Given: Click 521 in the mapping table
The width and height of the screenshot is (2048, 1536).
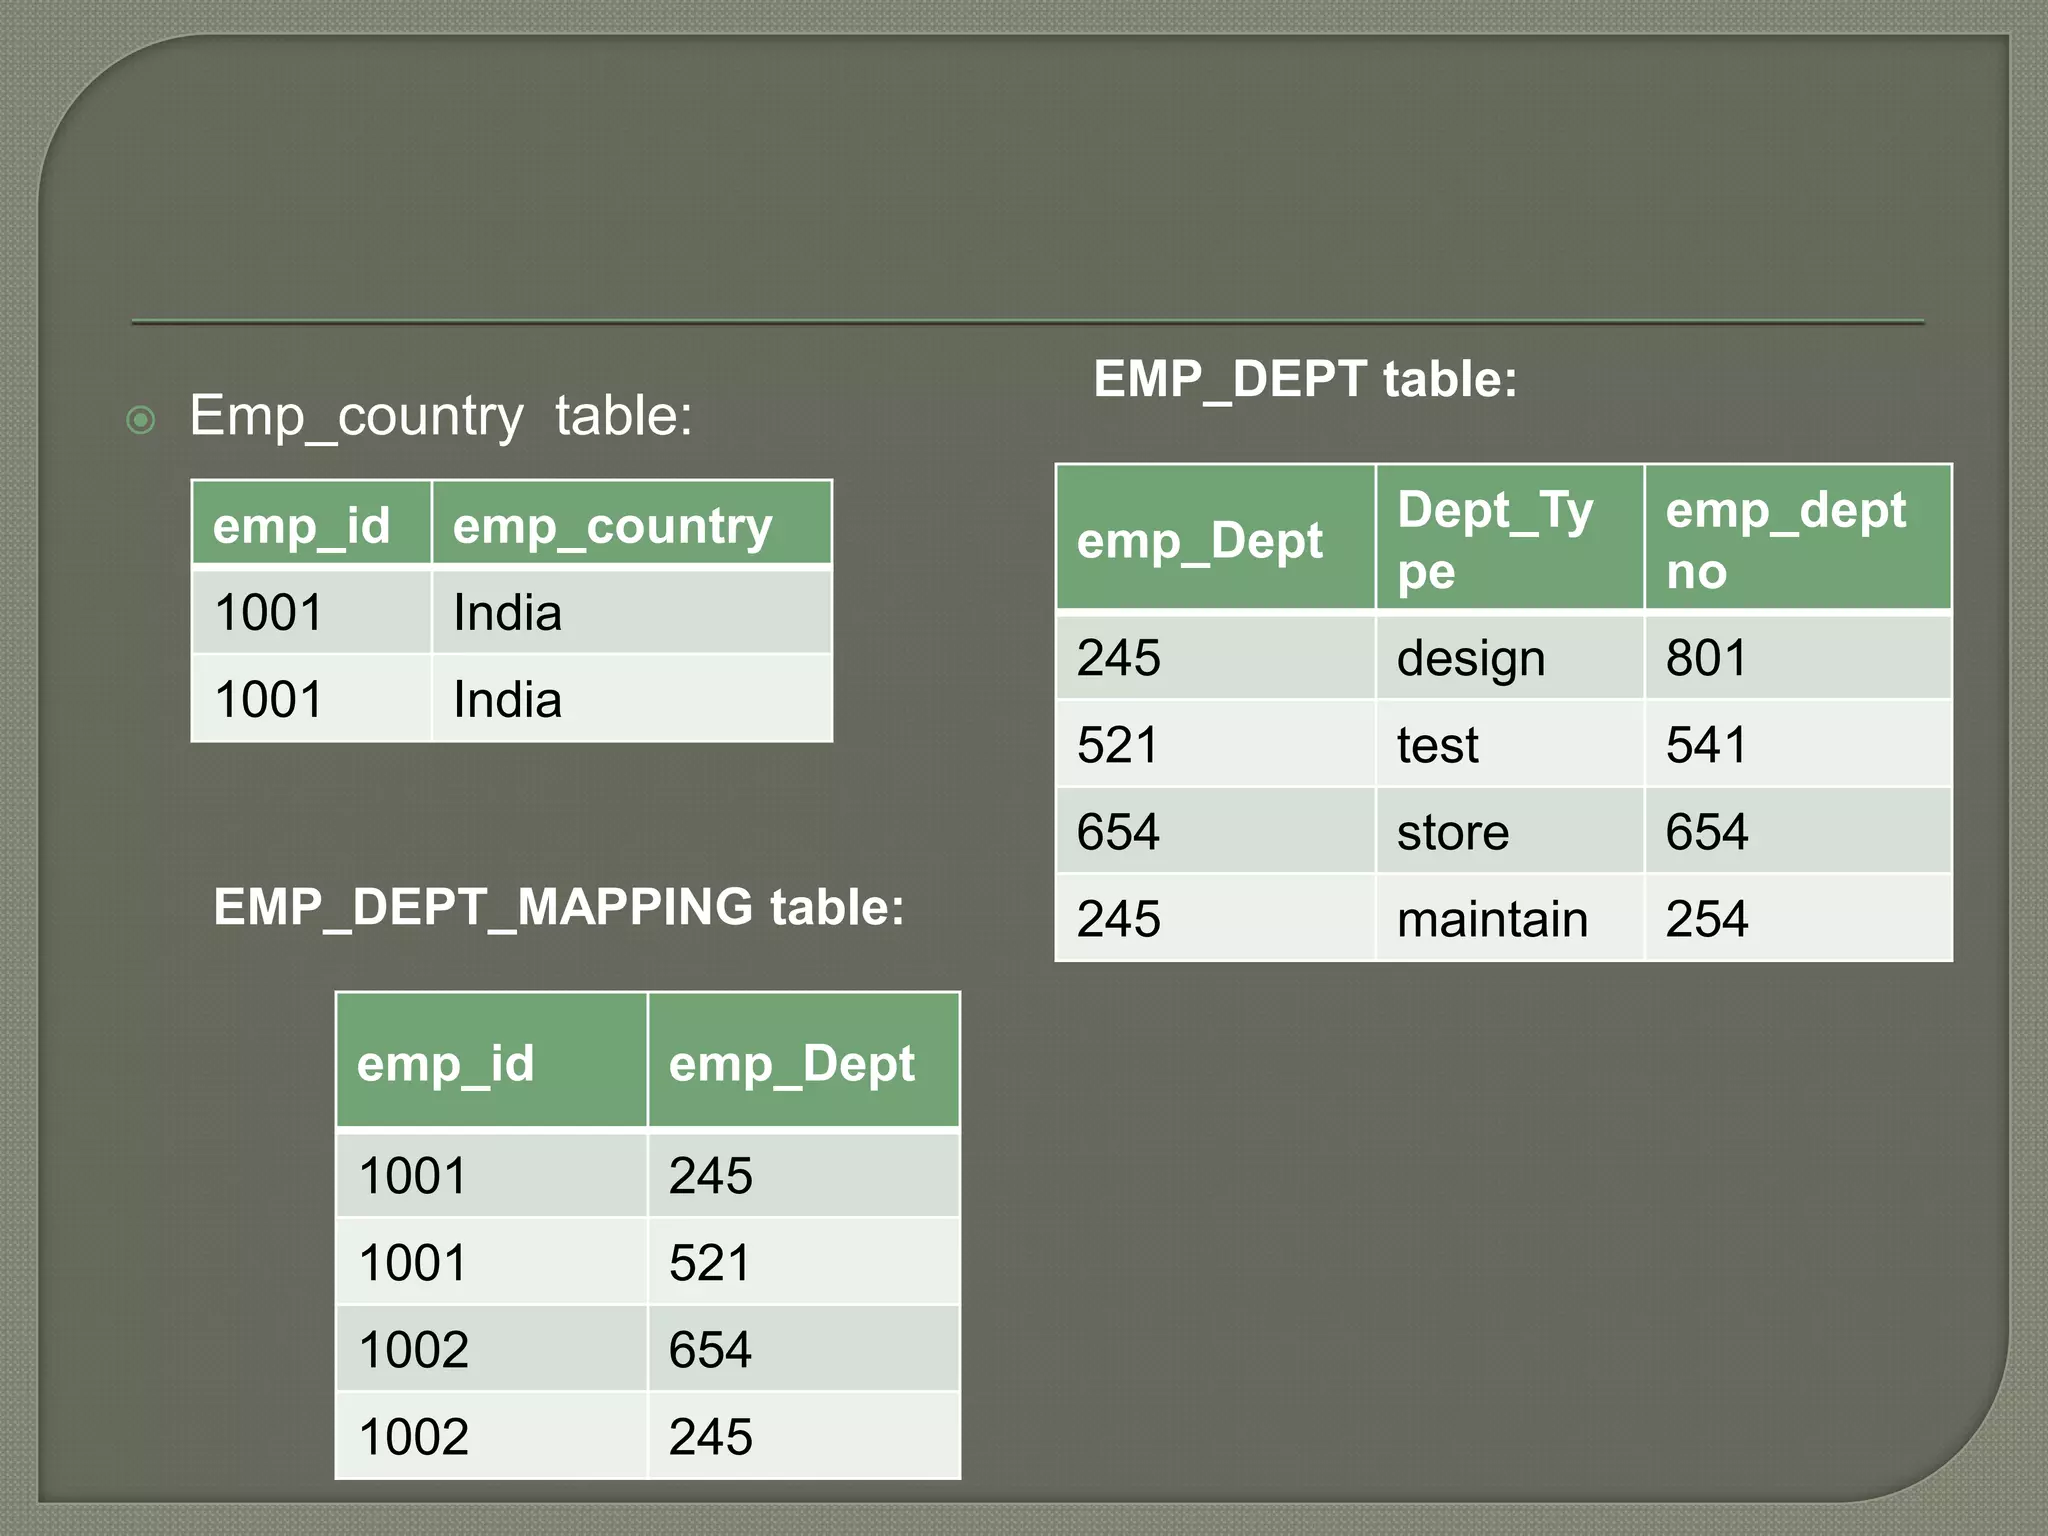Looking at the screenshot, I should coord(804,1261).
